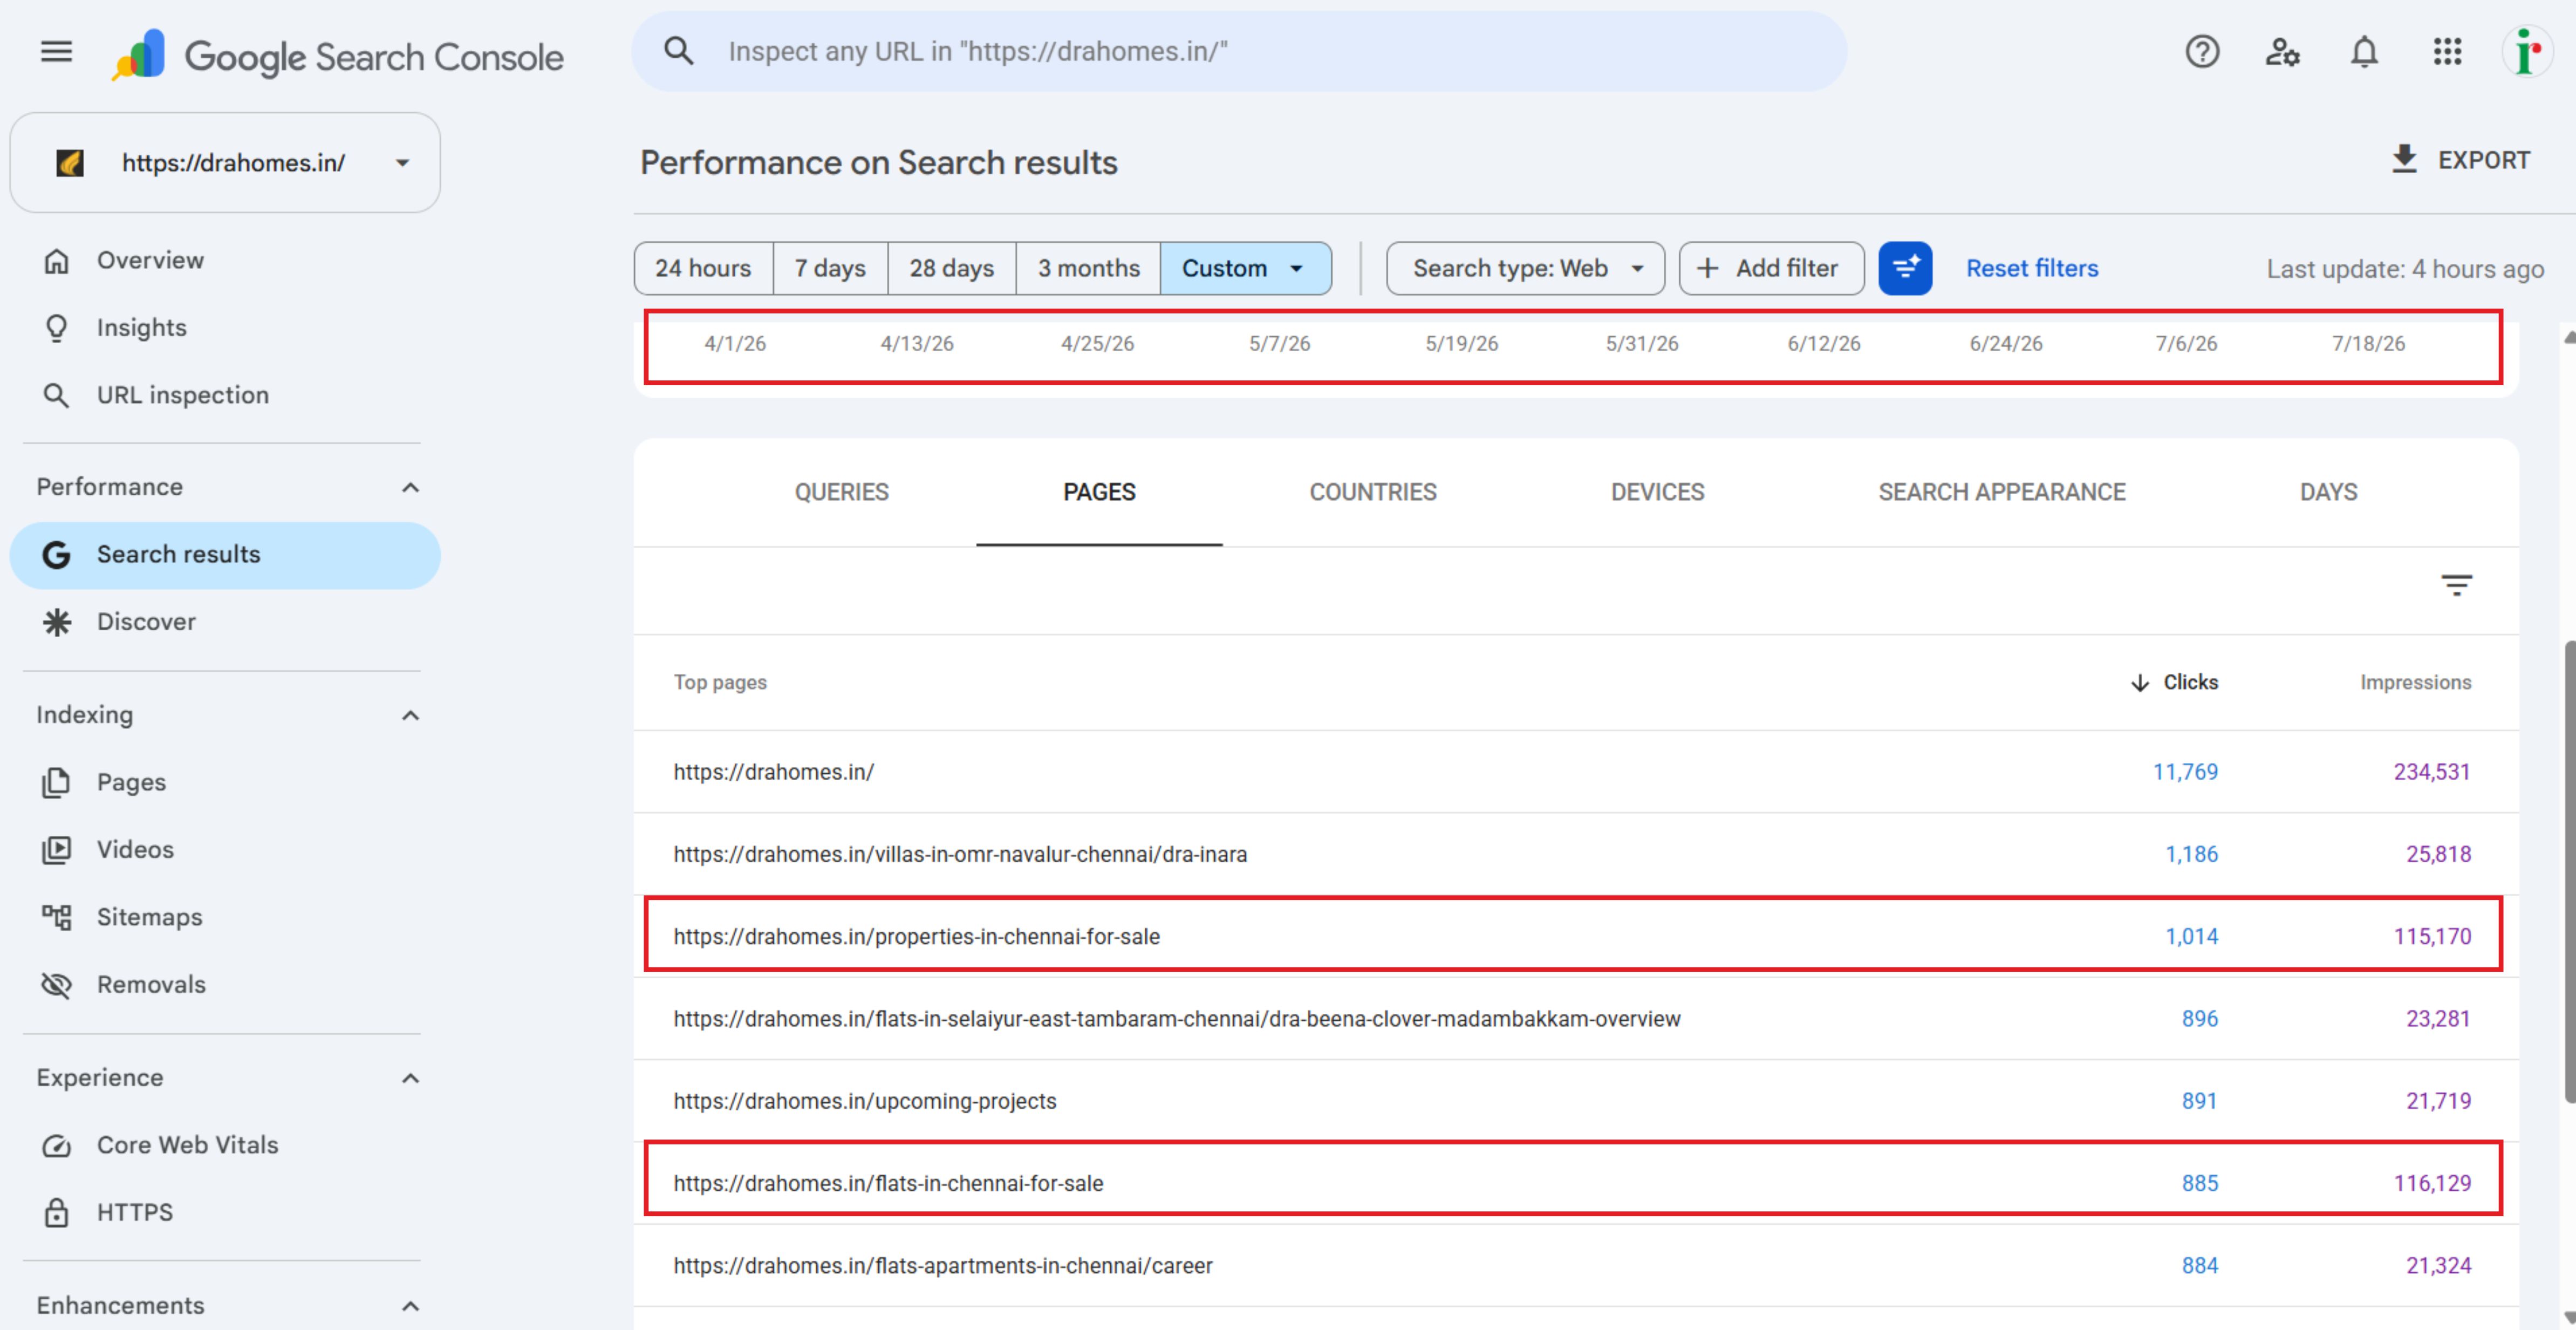Click the URL inspection search field
The image size is (2576, 1330).
pyautogui.click(x=1238, y=51)
